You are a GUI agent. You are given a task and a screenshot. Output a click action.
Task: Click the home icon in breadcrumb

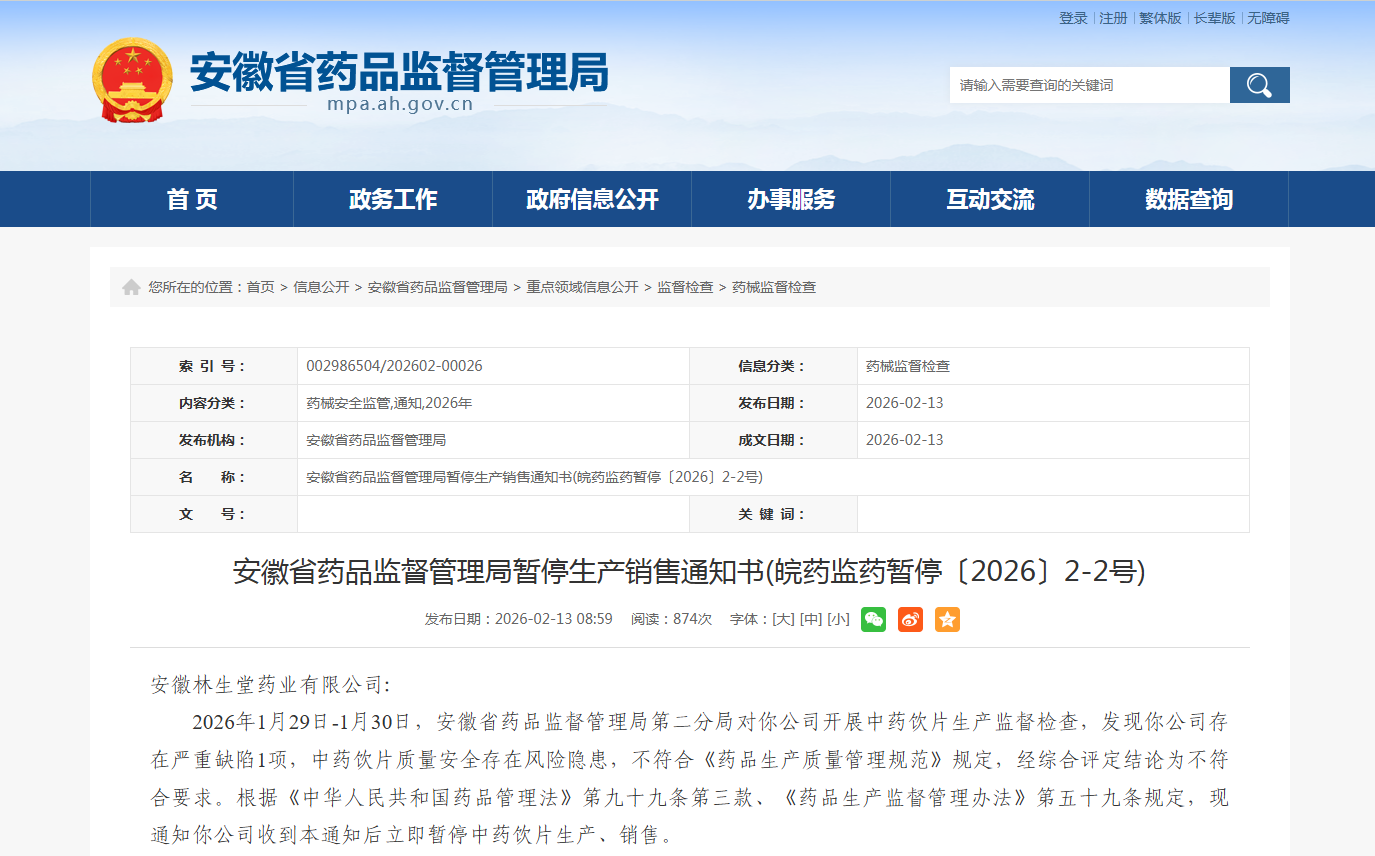click(x=131, y=288)
